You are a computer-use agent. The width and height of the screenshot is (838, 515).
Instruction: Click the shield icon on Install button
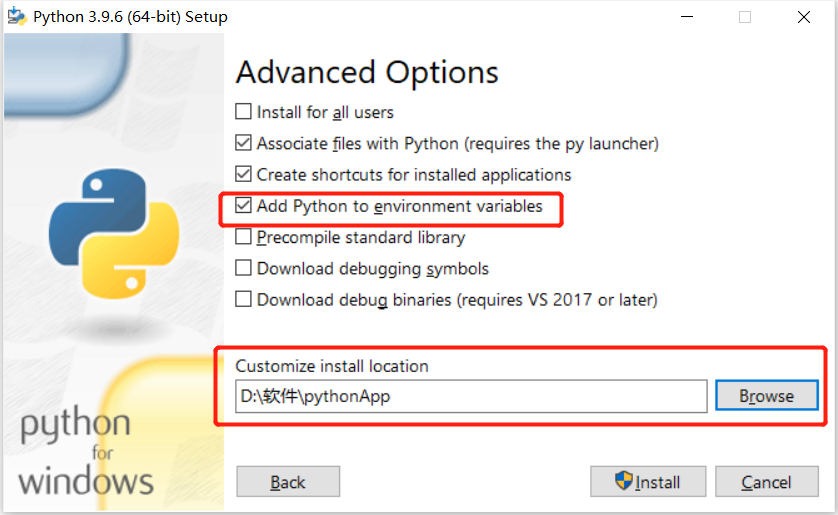click(625, 481)
